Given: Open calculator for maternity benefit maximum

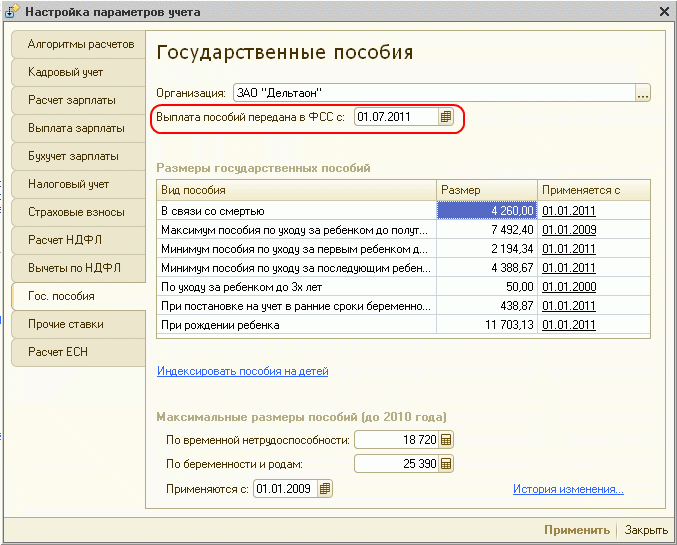Looking at the screenshot, I should [446, 464].
